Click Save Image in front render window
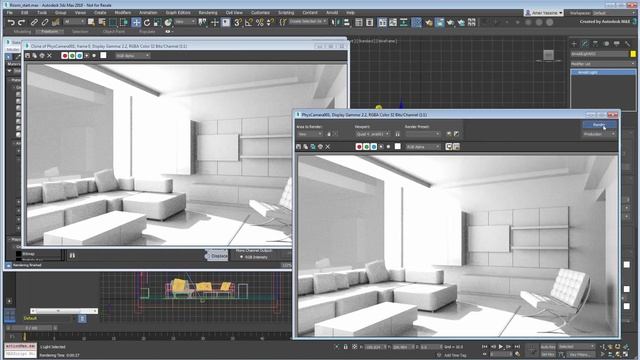 pos(299,147)
